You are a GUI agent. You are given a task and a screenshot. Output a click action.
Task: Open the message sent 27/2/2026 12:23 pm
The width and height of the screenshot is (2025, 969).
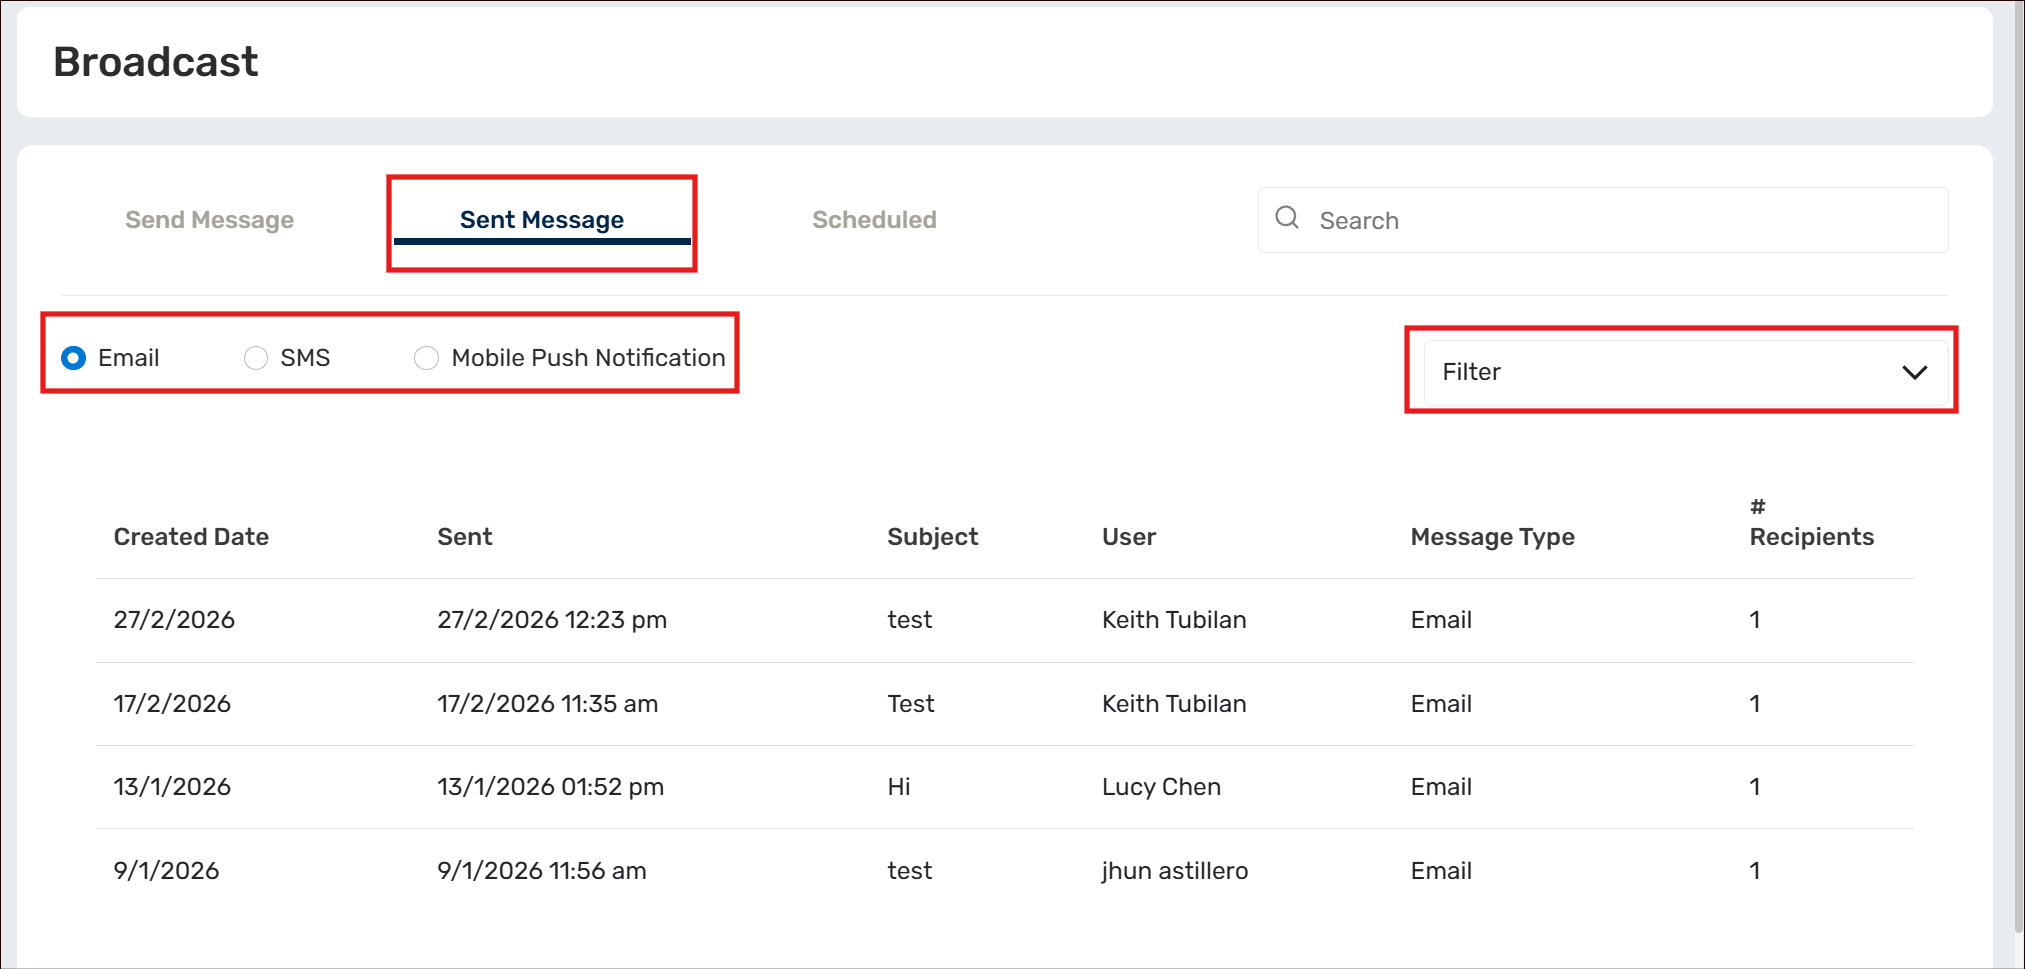coord(552,620)
